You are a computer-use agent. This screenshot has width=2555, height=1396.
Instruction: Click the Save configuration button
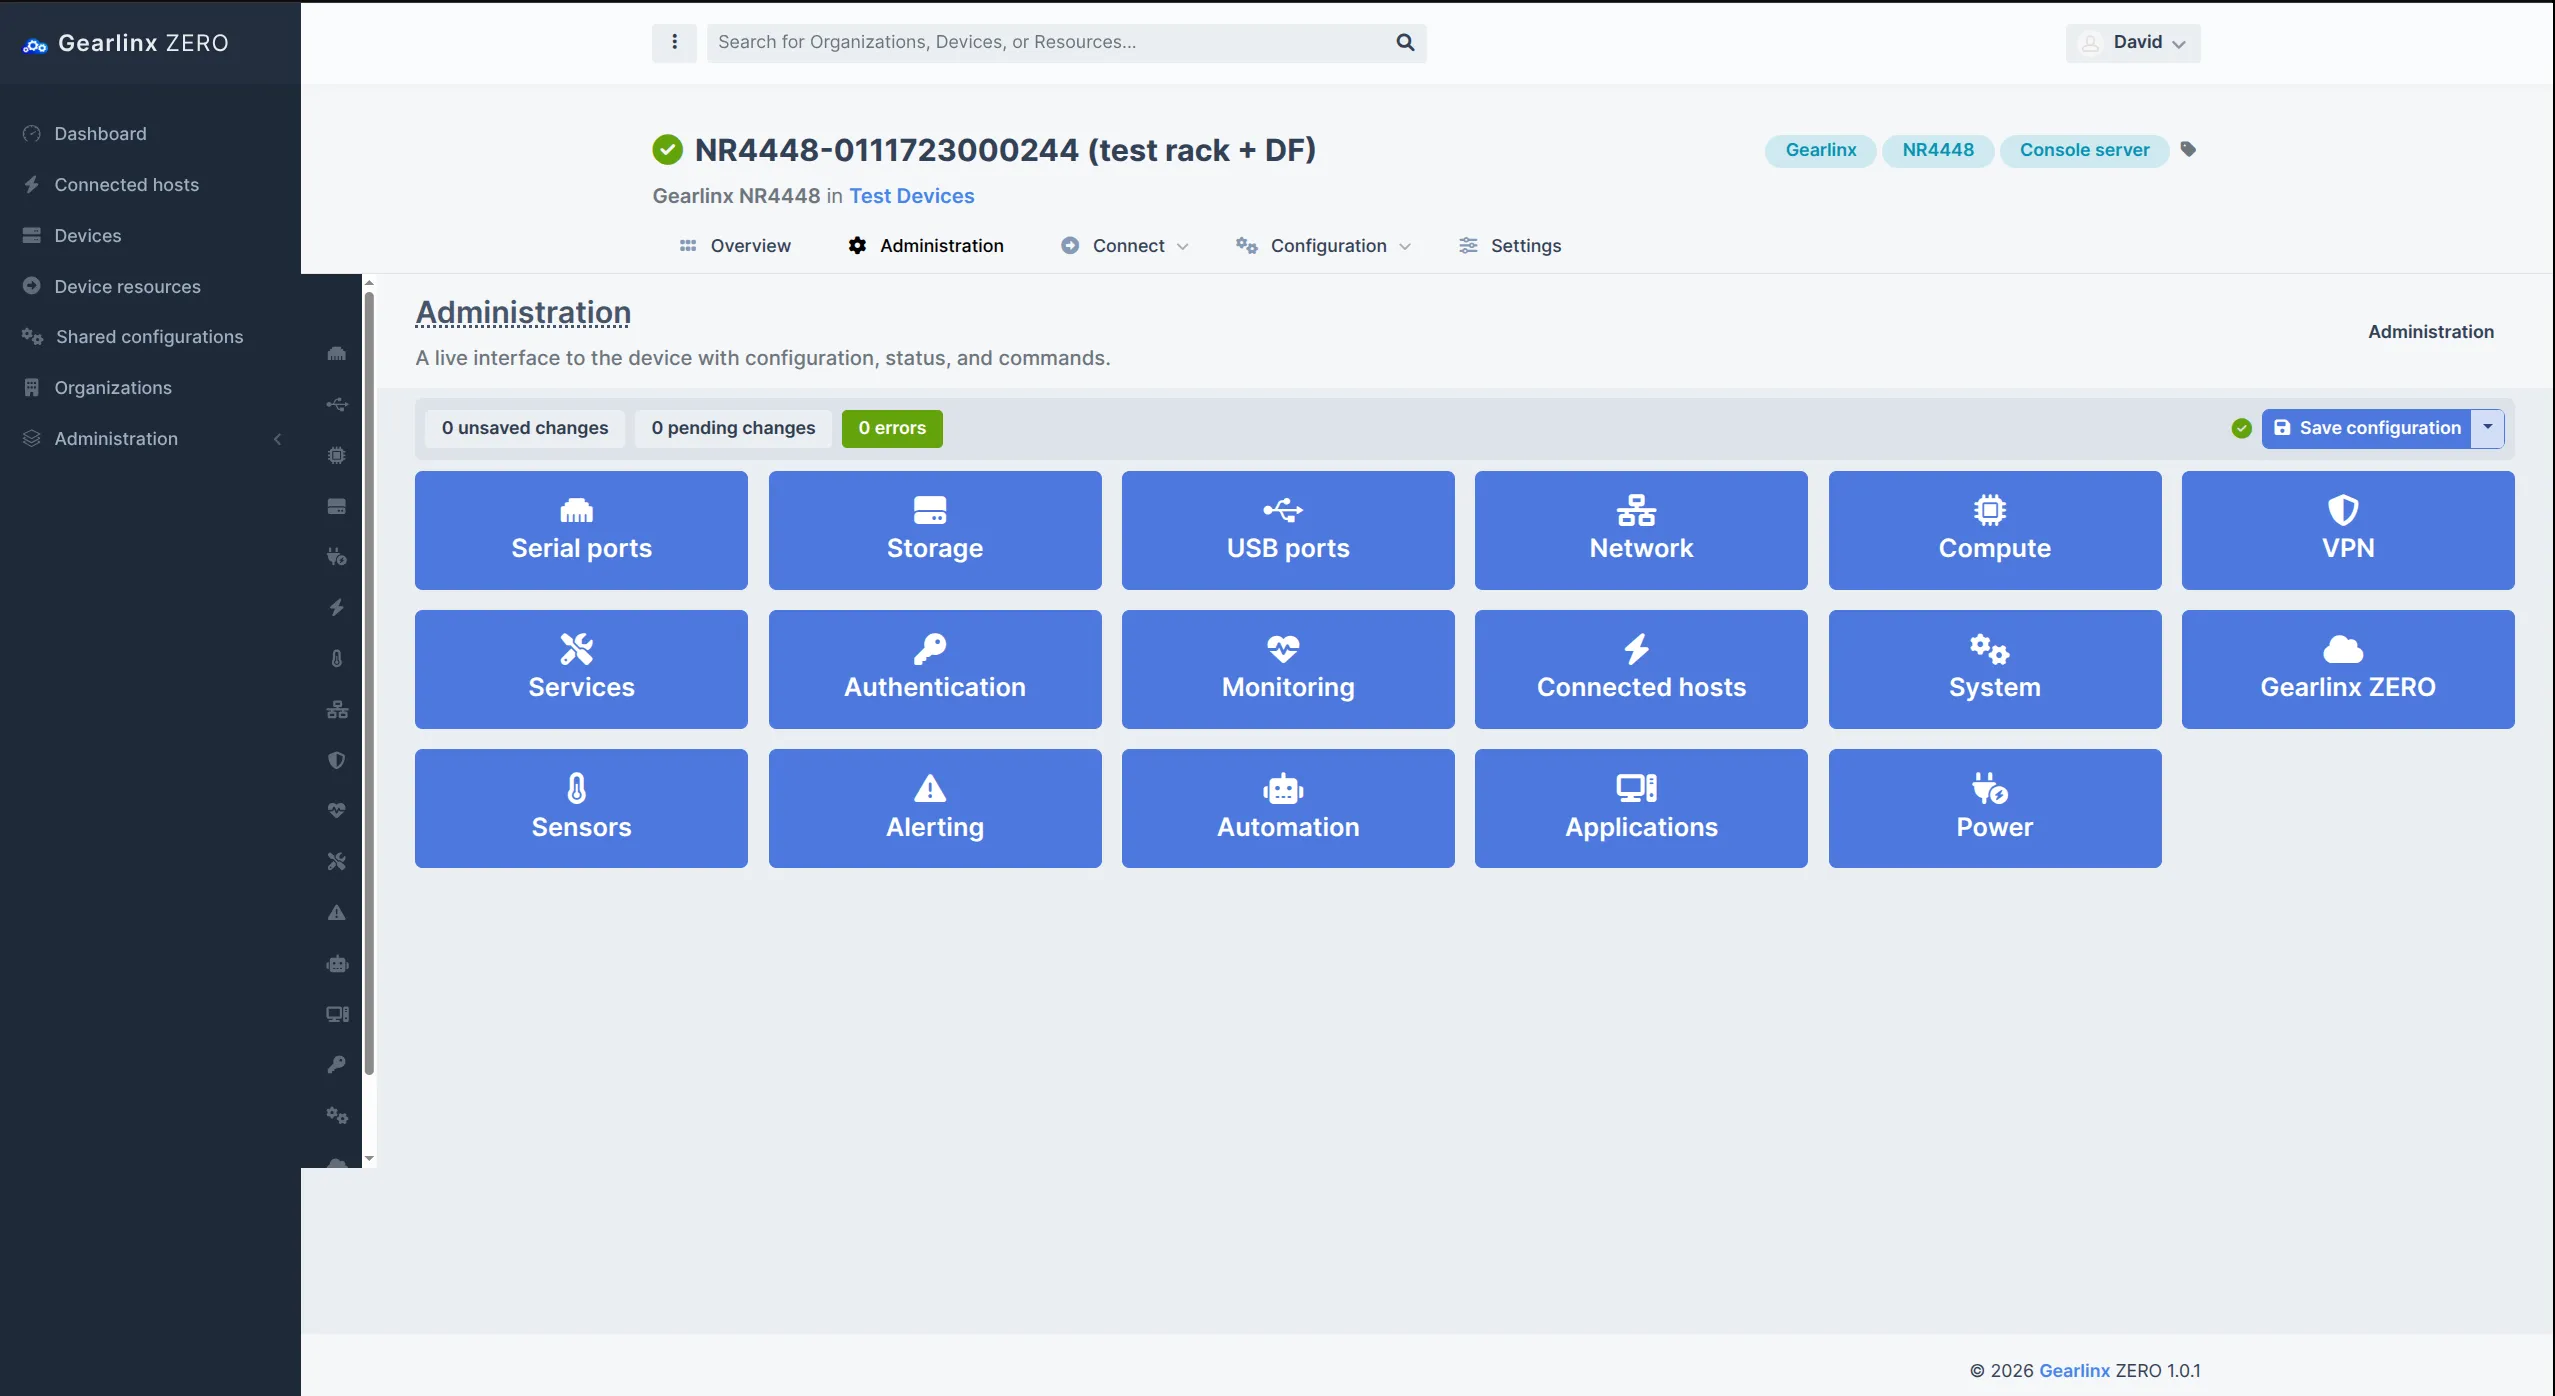(2367, 428)
